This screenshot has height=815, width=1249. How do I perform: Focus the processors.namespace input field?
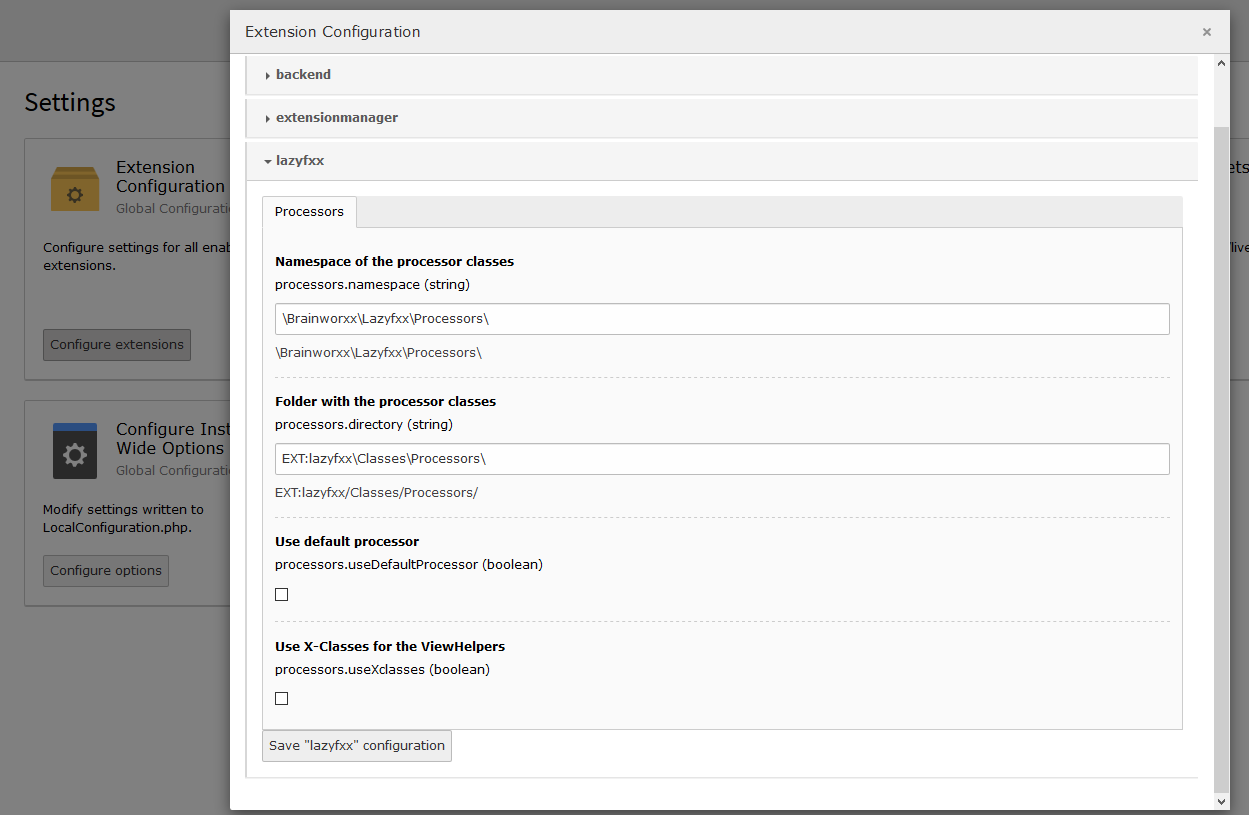click(722, 319)
